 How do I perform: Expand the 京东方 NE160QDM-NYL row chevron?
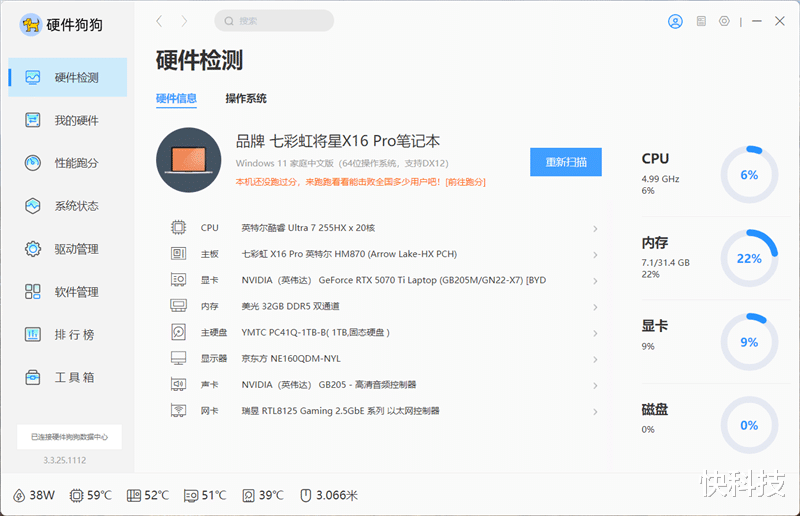pyautogui.click(x=595, y=359)
